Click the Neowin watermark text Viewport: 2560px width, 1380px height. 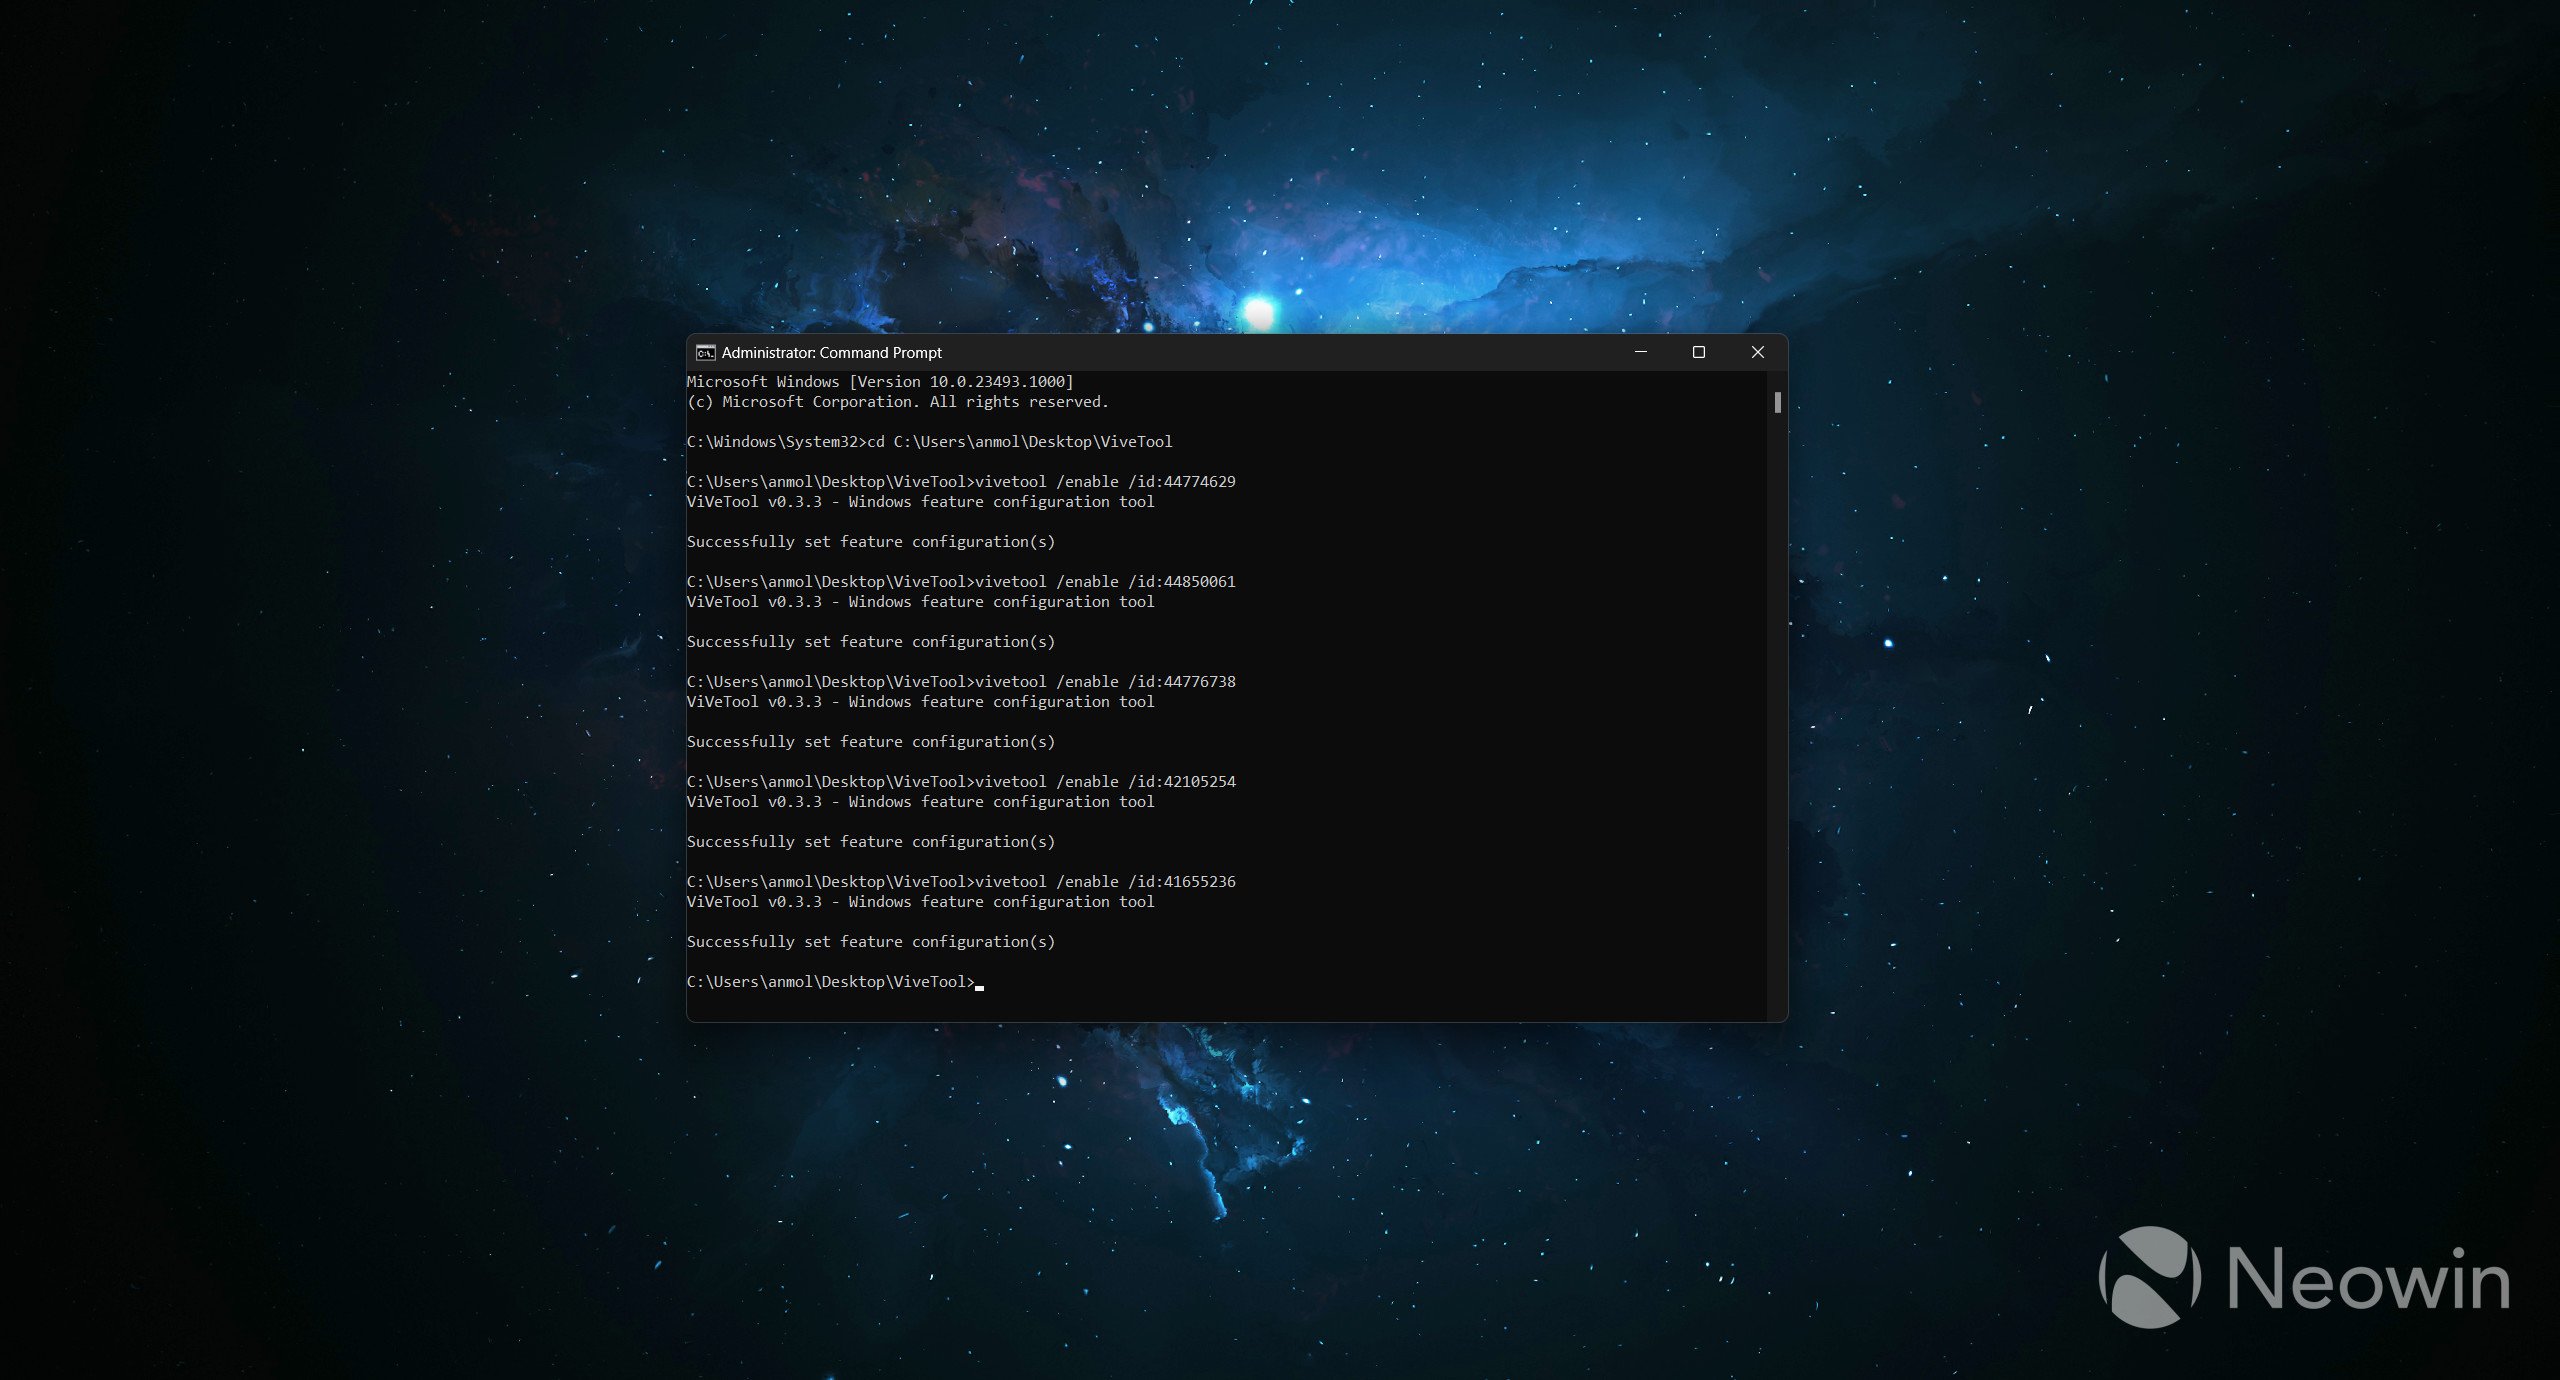coord(2368,1279)
